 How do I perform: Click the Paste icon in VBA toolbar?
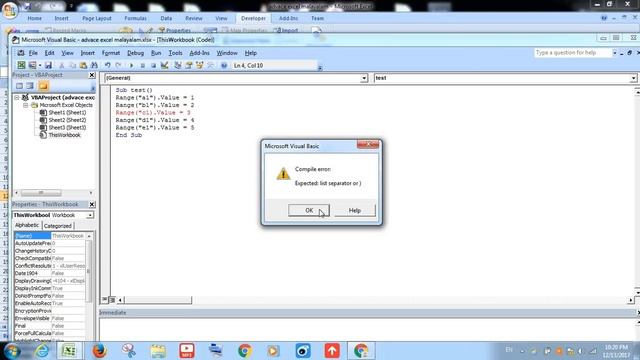(x=83, y=65)
